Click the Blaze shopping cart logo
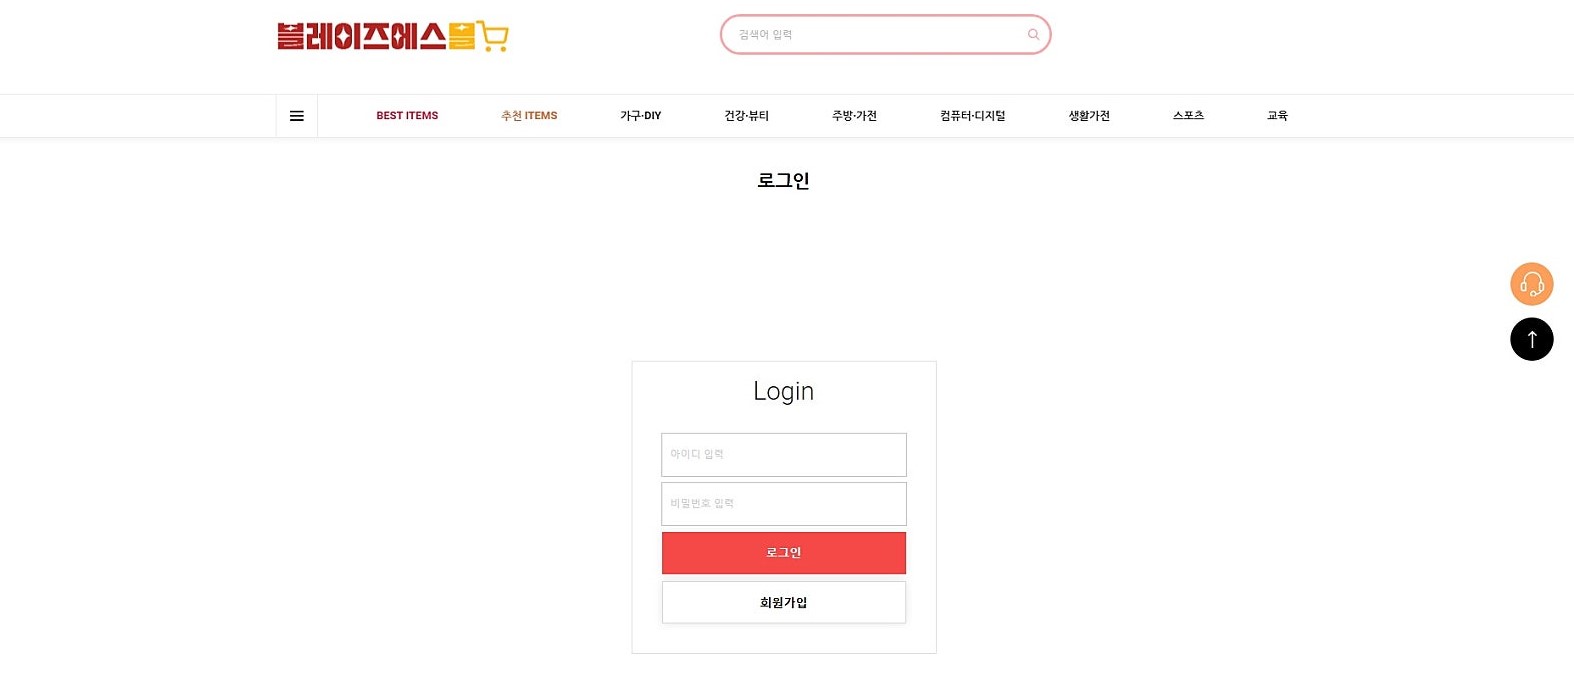Screen dimensions: 1574x676 tap(393, 36)
